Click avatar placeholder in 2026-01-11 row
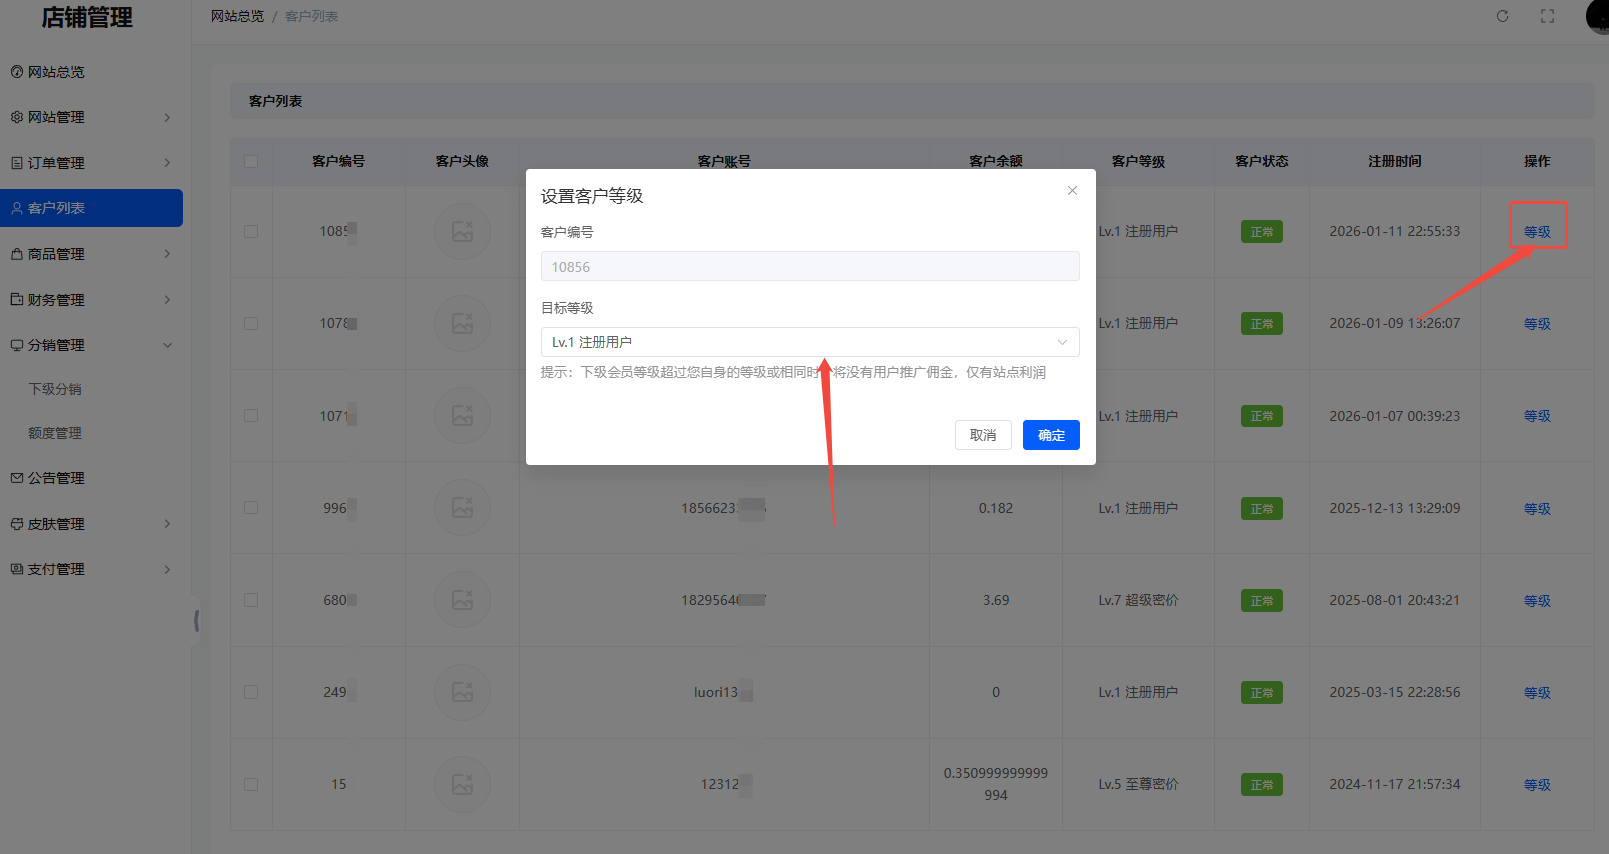Screen dimensions: 1609x854 (462, 231)
